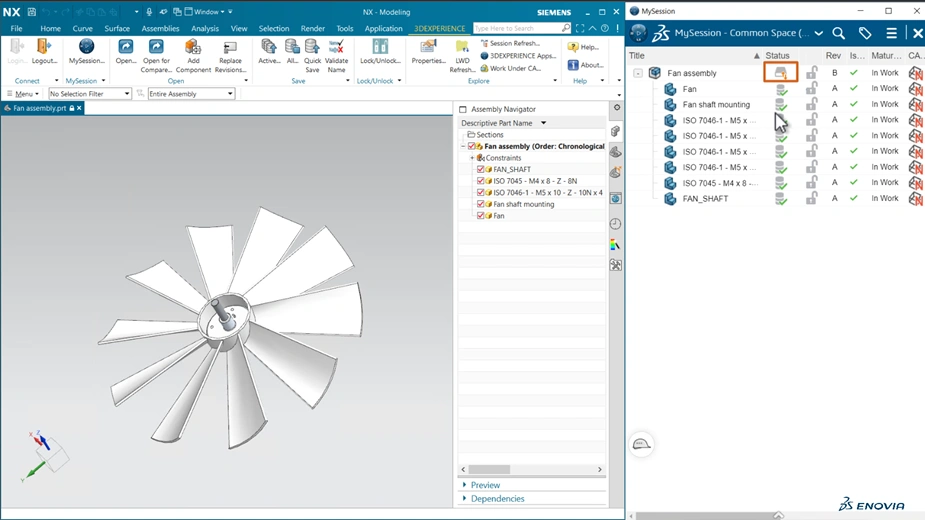Click the search magnifier in MySession panel
Image resolution: width=925 pixels, height=520 pixels.
[x=838, y=33]
